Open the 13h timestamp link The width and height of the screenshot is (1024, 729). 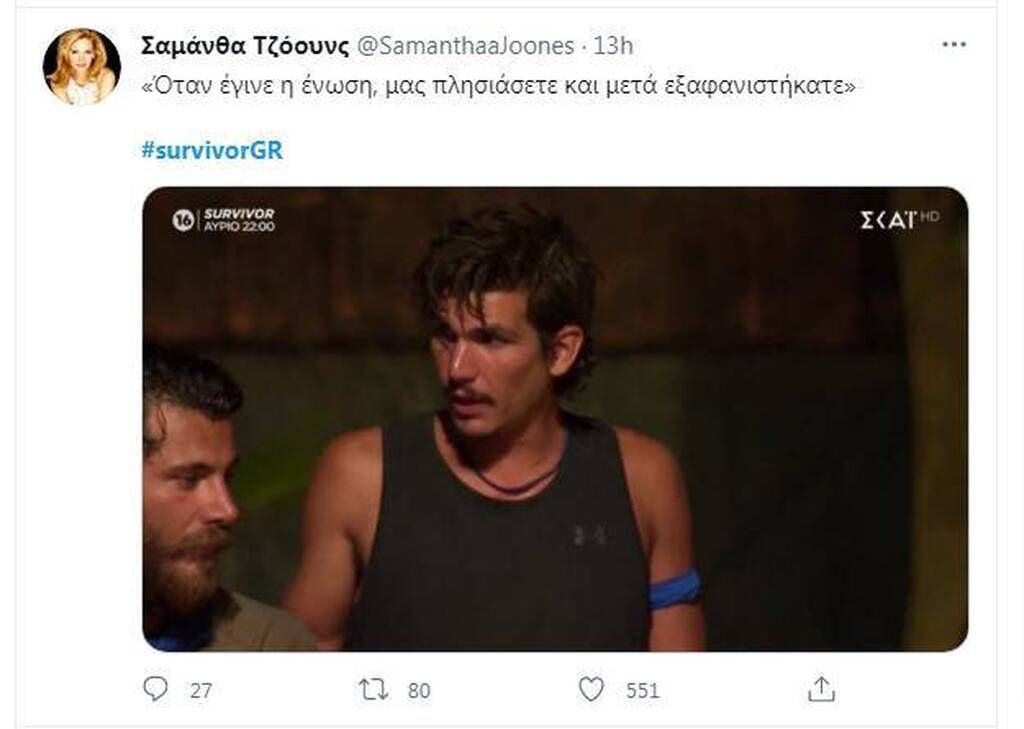click(x=613, y=46)
